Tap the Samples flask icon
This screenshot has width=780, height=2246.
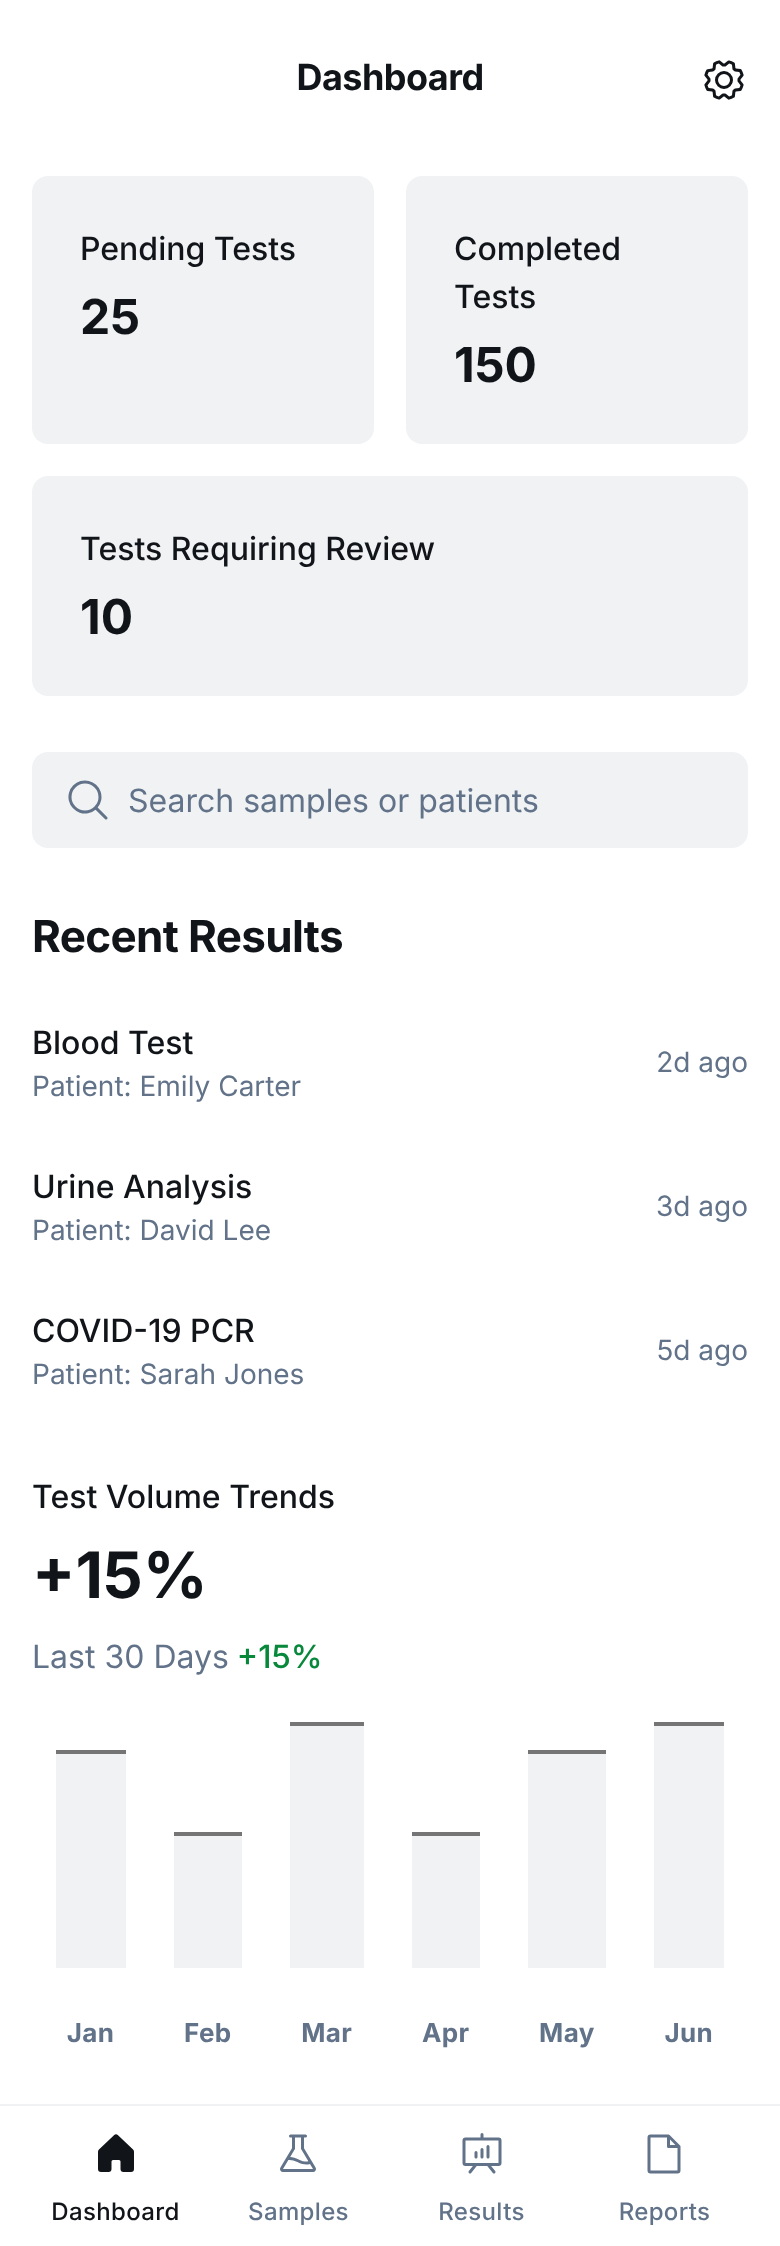click(298, 2153)
